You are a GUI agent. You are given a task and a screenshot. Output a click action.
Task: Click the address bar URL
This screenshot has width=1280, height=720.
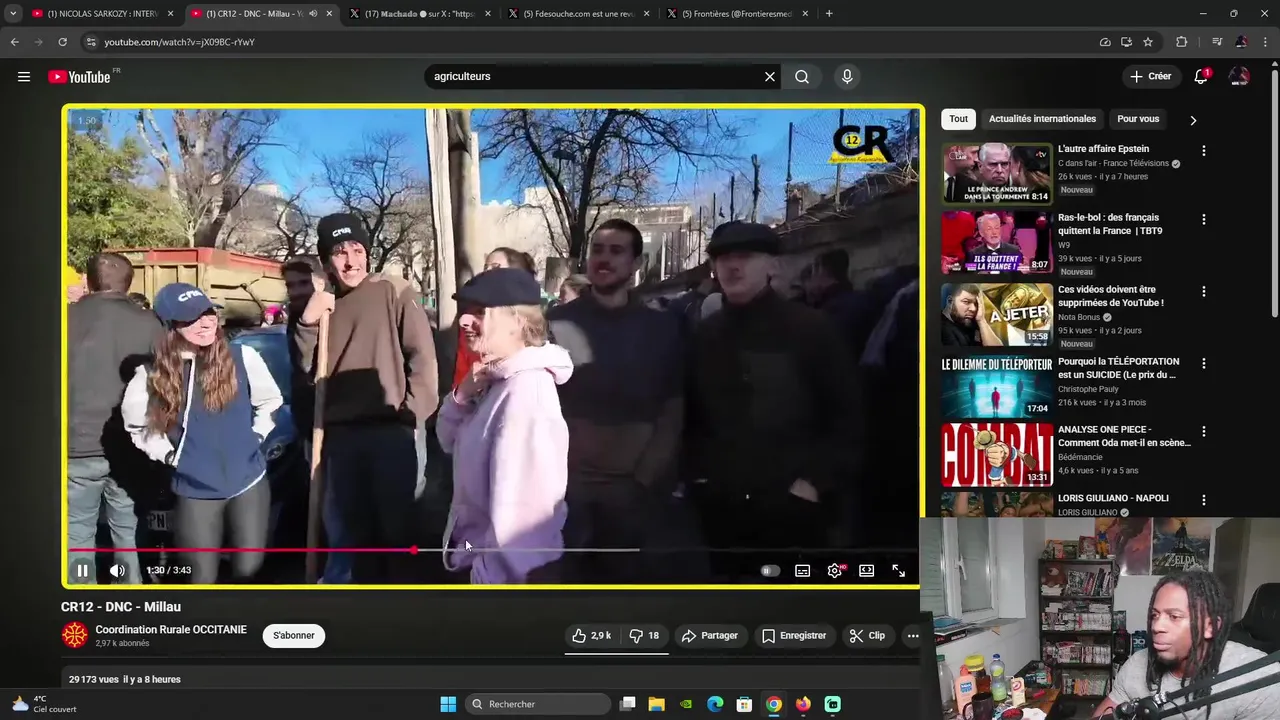180,42
